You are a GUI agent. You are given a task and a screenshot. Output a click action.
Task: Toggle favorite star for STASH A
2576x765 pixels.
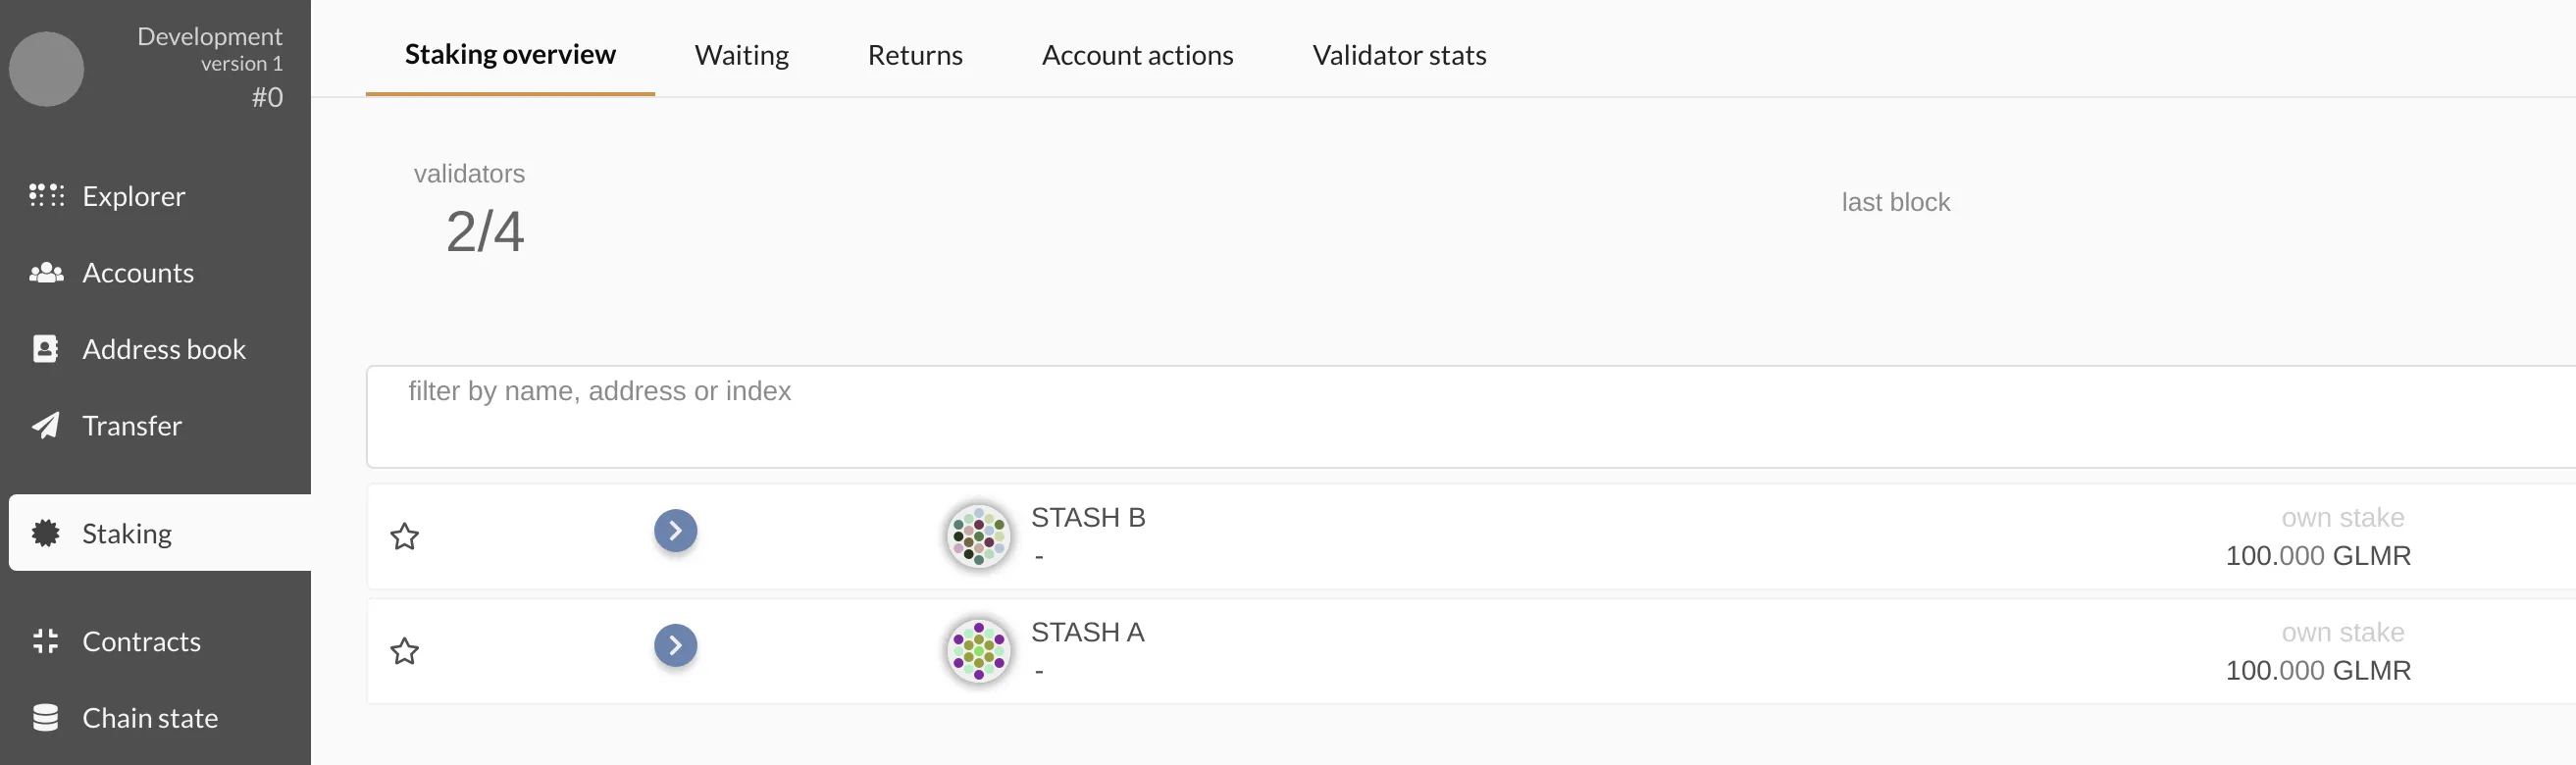(x=405, y=652)
